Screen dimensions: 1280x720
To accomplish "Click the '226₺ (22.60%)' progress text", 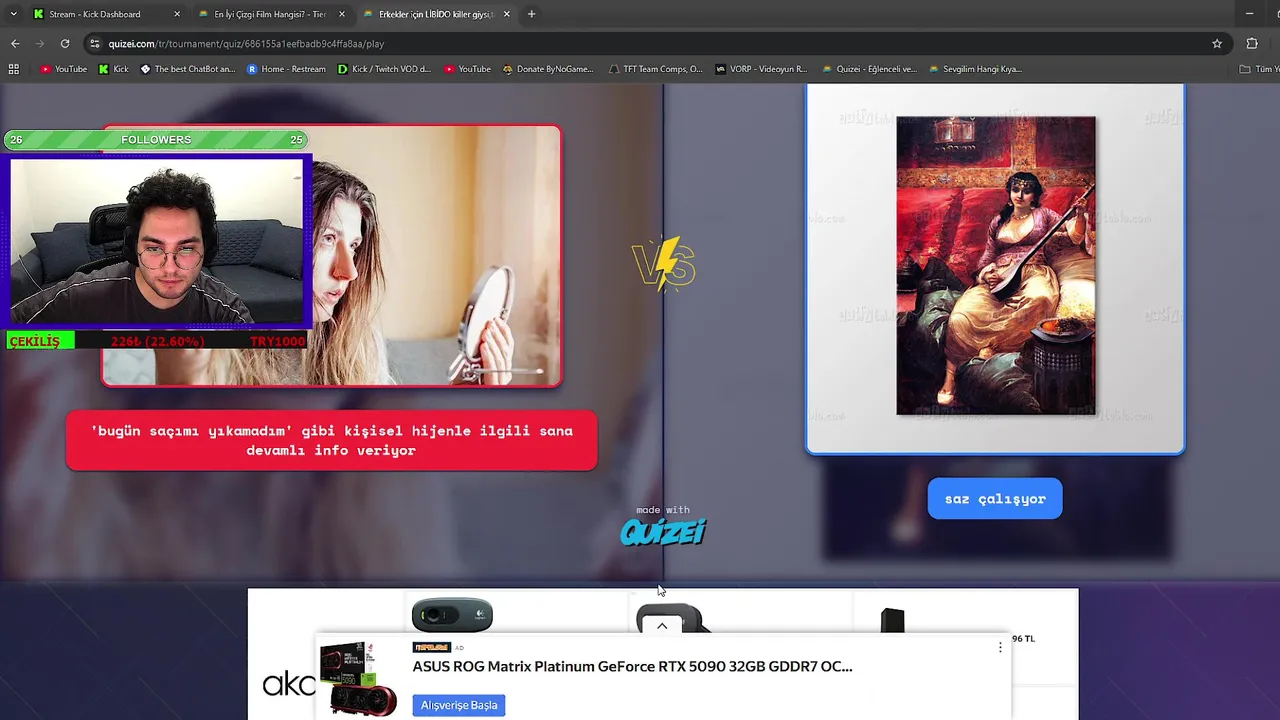I will tap(158, 342).
